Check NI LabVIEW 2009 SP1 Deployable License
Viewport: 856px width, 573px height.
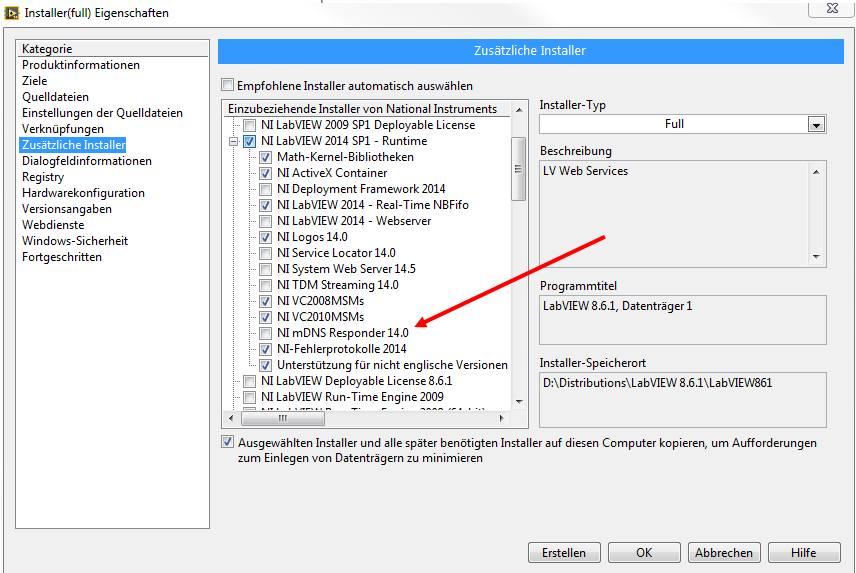pyautogui.click(x=249, y=125)
